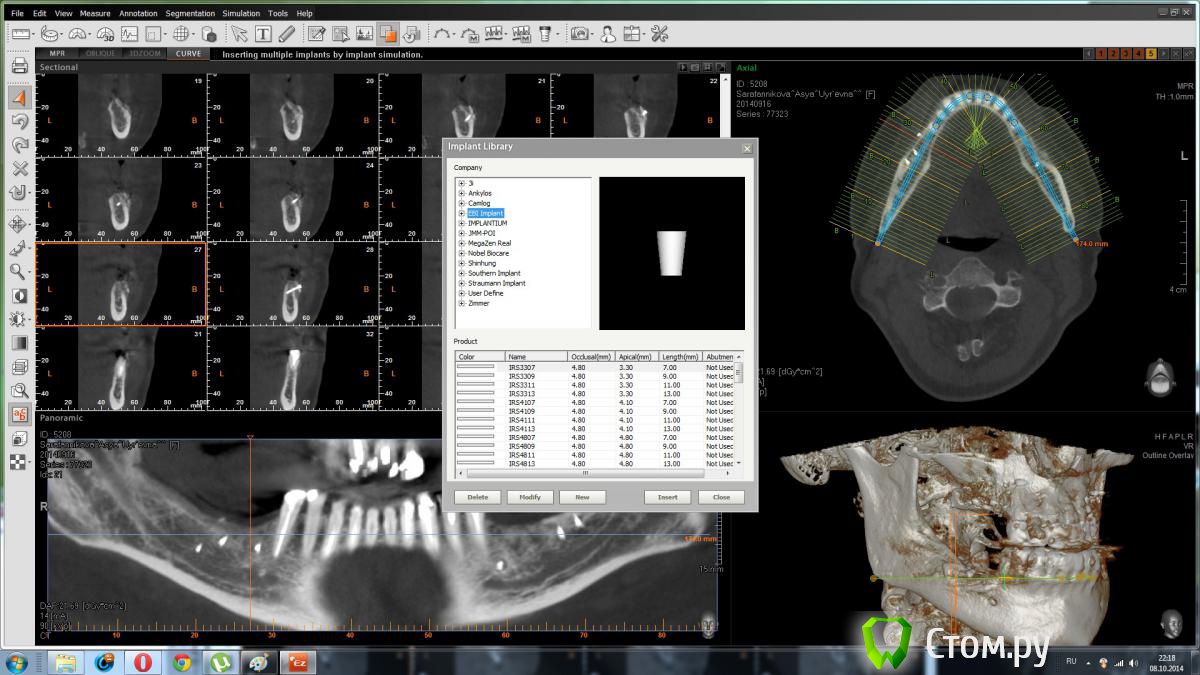Screen dimensions: 1200x675
Task: Click the Insert button in Implant Library
Action: [x=667, y=497]
